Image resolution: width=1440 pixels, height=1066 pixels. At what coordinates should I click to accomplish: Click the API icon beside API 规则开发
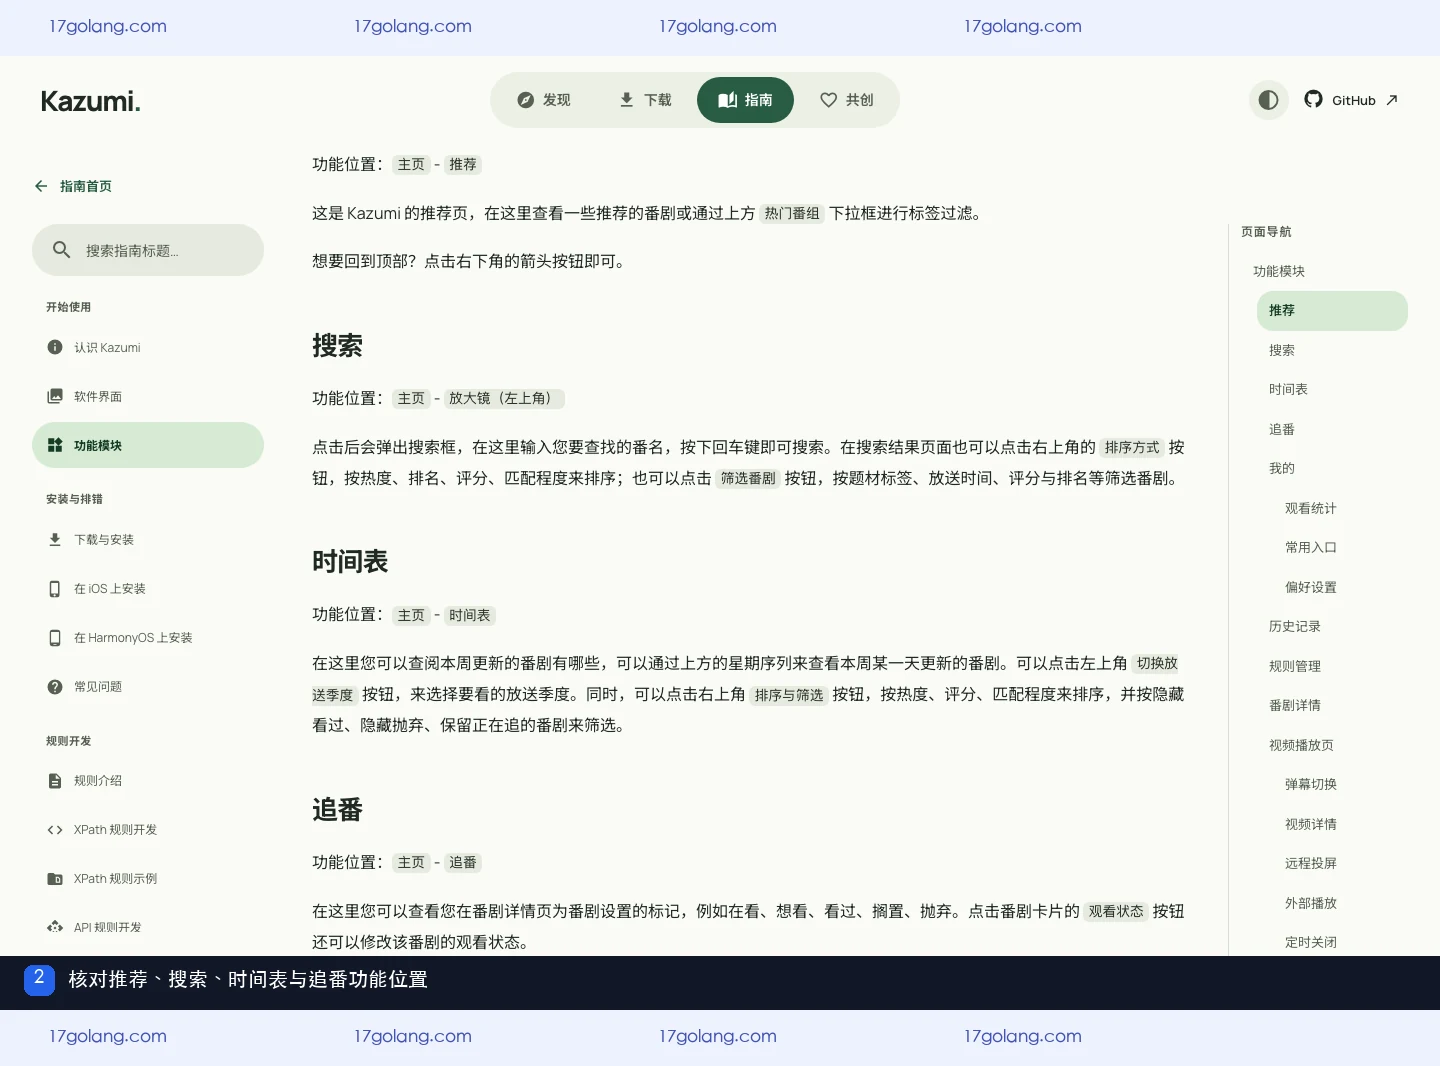click(55, 927)
